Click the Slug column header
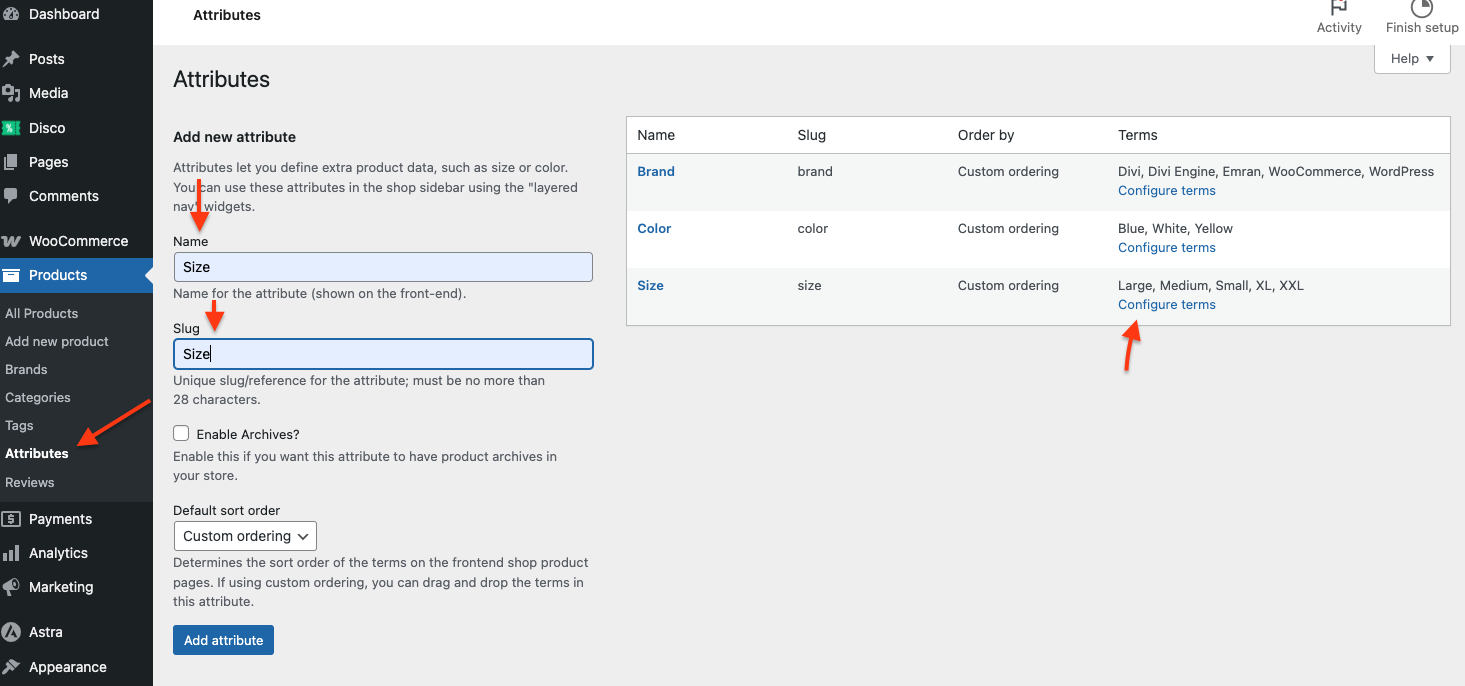 [x=812, y=135]
